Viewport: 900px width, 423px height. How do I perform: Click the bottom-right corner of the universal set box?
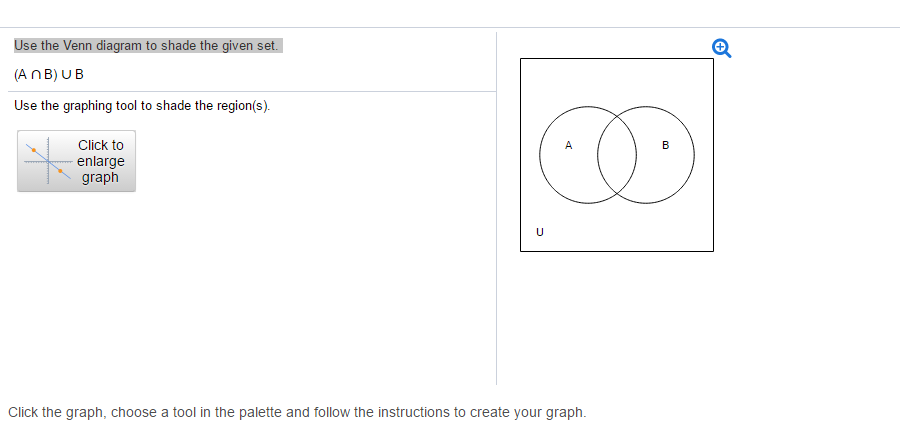pos(712,250)
